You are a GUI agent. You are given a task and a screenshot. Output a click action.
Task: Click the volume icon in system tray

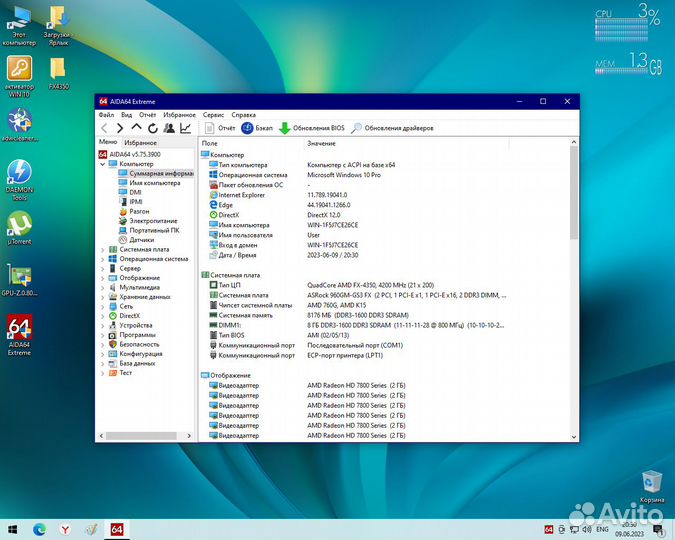pyautogui.click(x=586, y=529)
